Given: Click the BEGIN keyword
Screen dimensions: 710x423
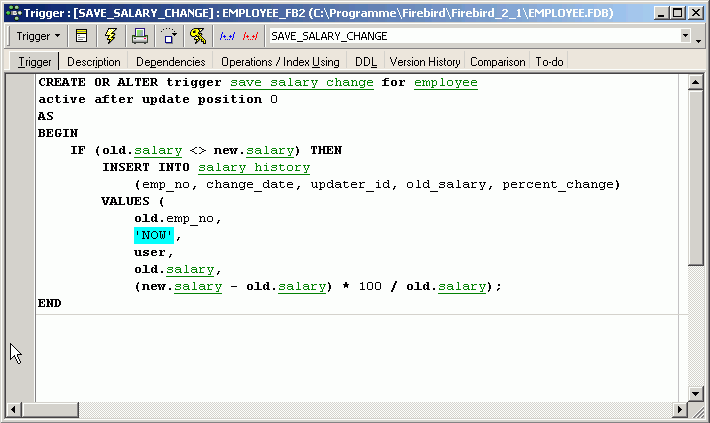Looking at the screenshot, I should (x=58, y=133).
